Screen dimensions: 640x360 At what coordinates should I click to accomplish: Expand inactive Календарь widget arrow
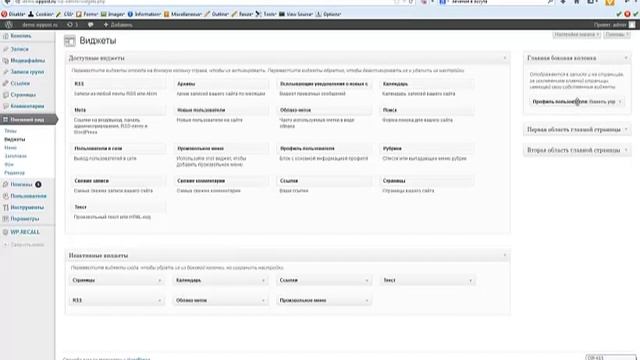[263, 280]
